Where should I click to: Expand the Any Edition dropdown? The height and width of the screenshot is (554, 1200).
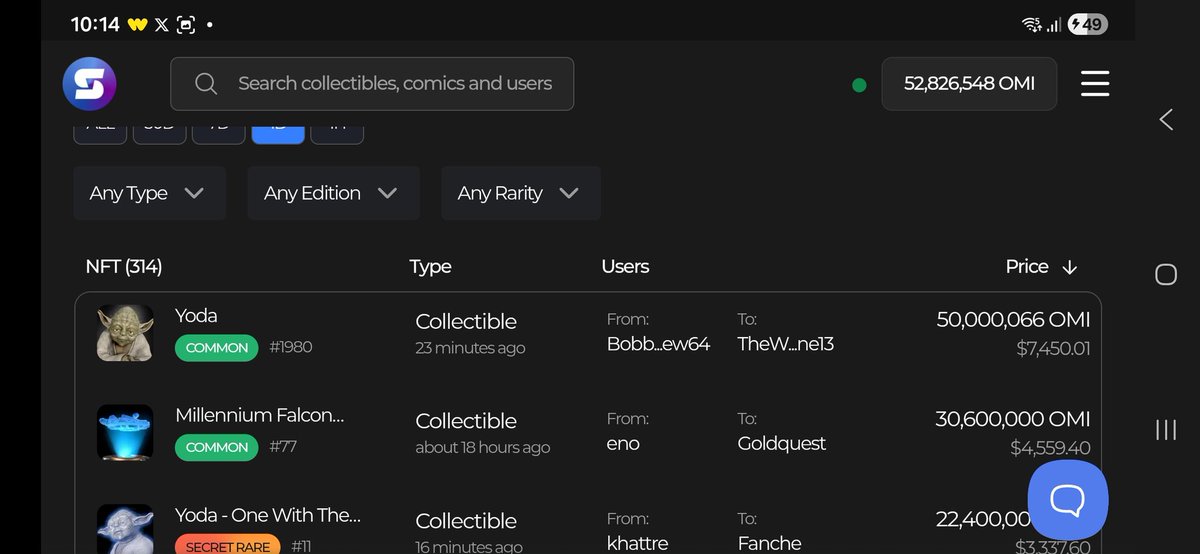click(x=333, y=193)
